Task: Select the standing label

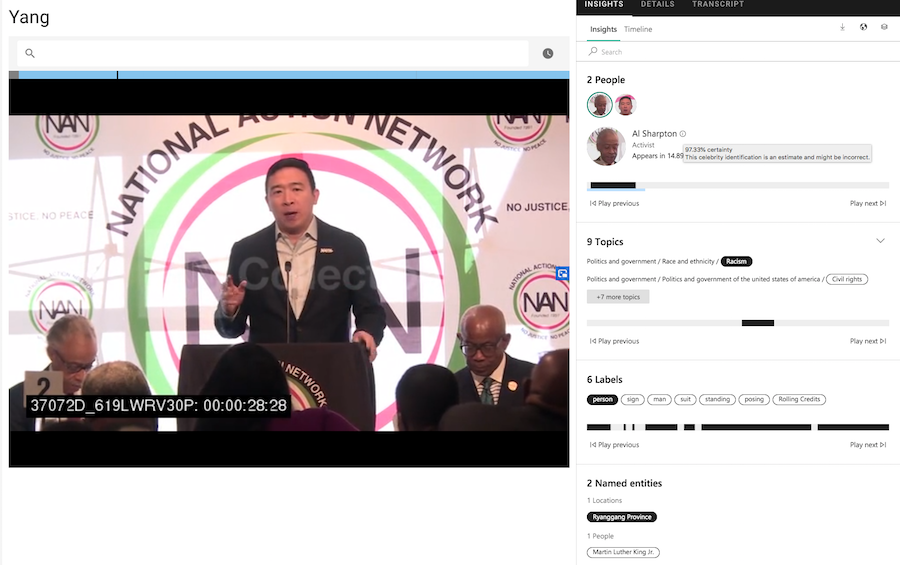Action: click(717, 400)
